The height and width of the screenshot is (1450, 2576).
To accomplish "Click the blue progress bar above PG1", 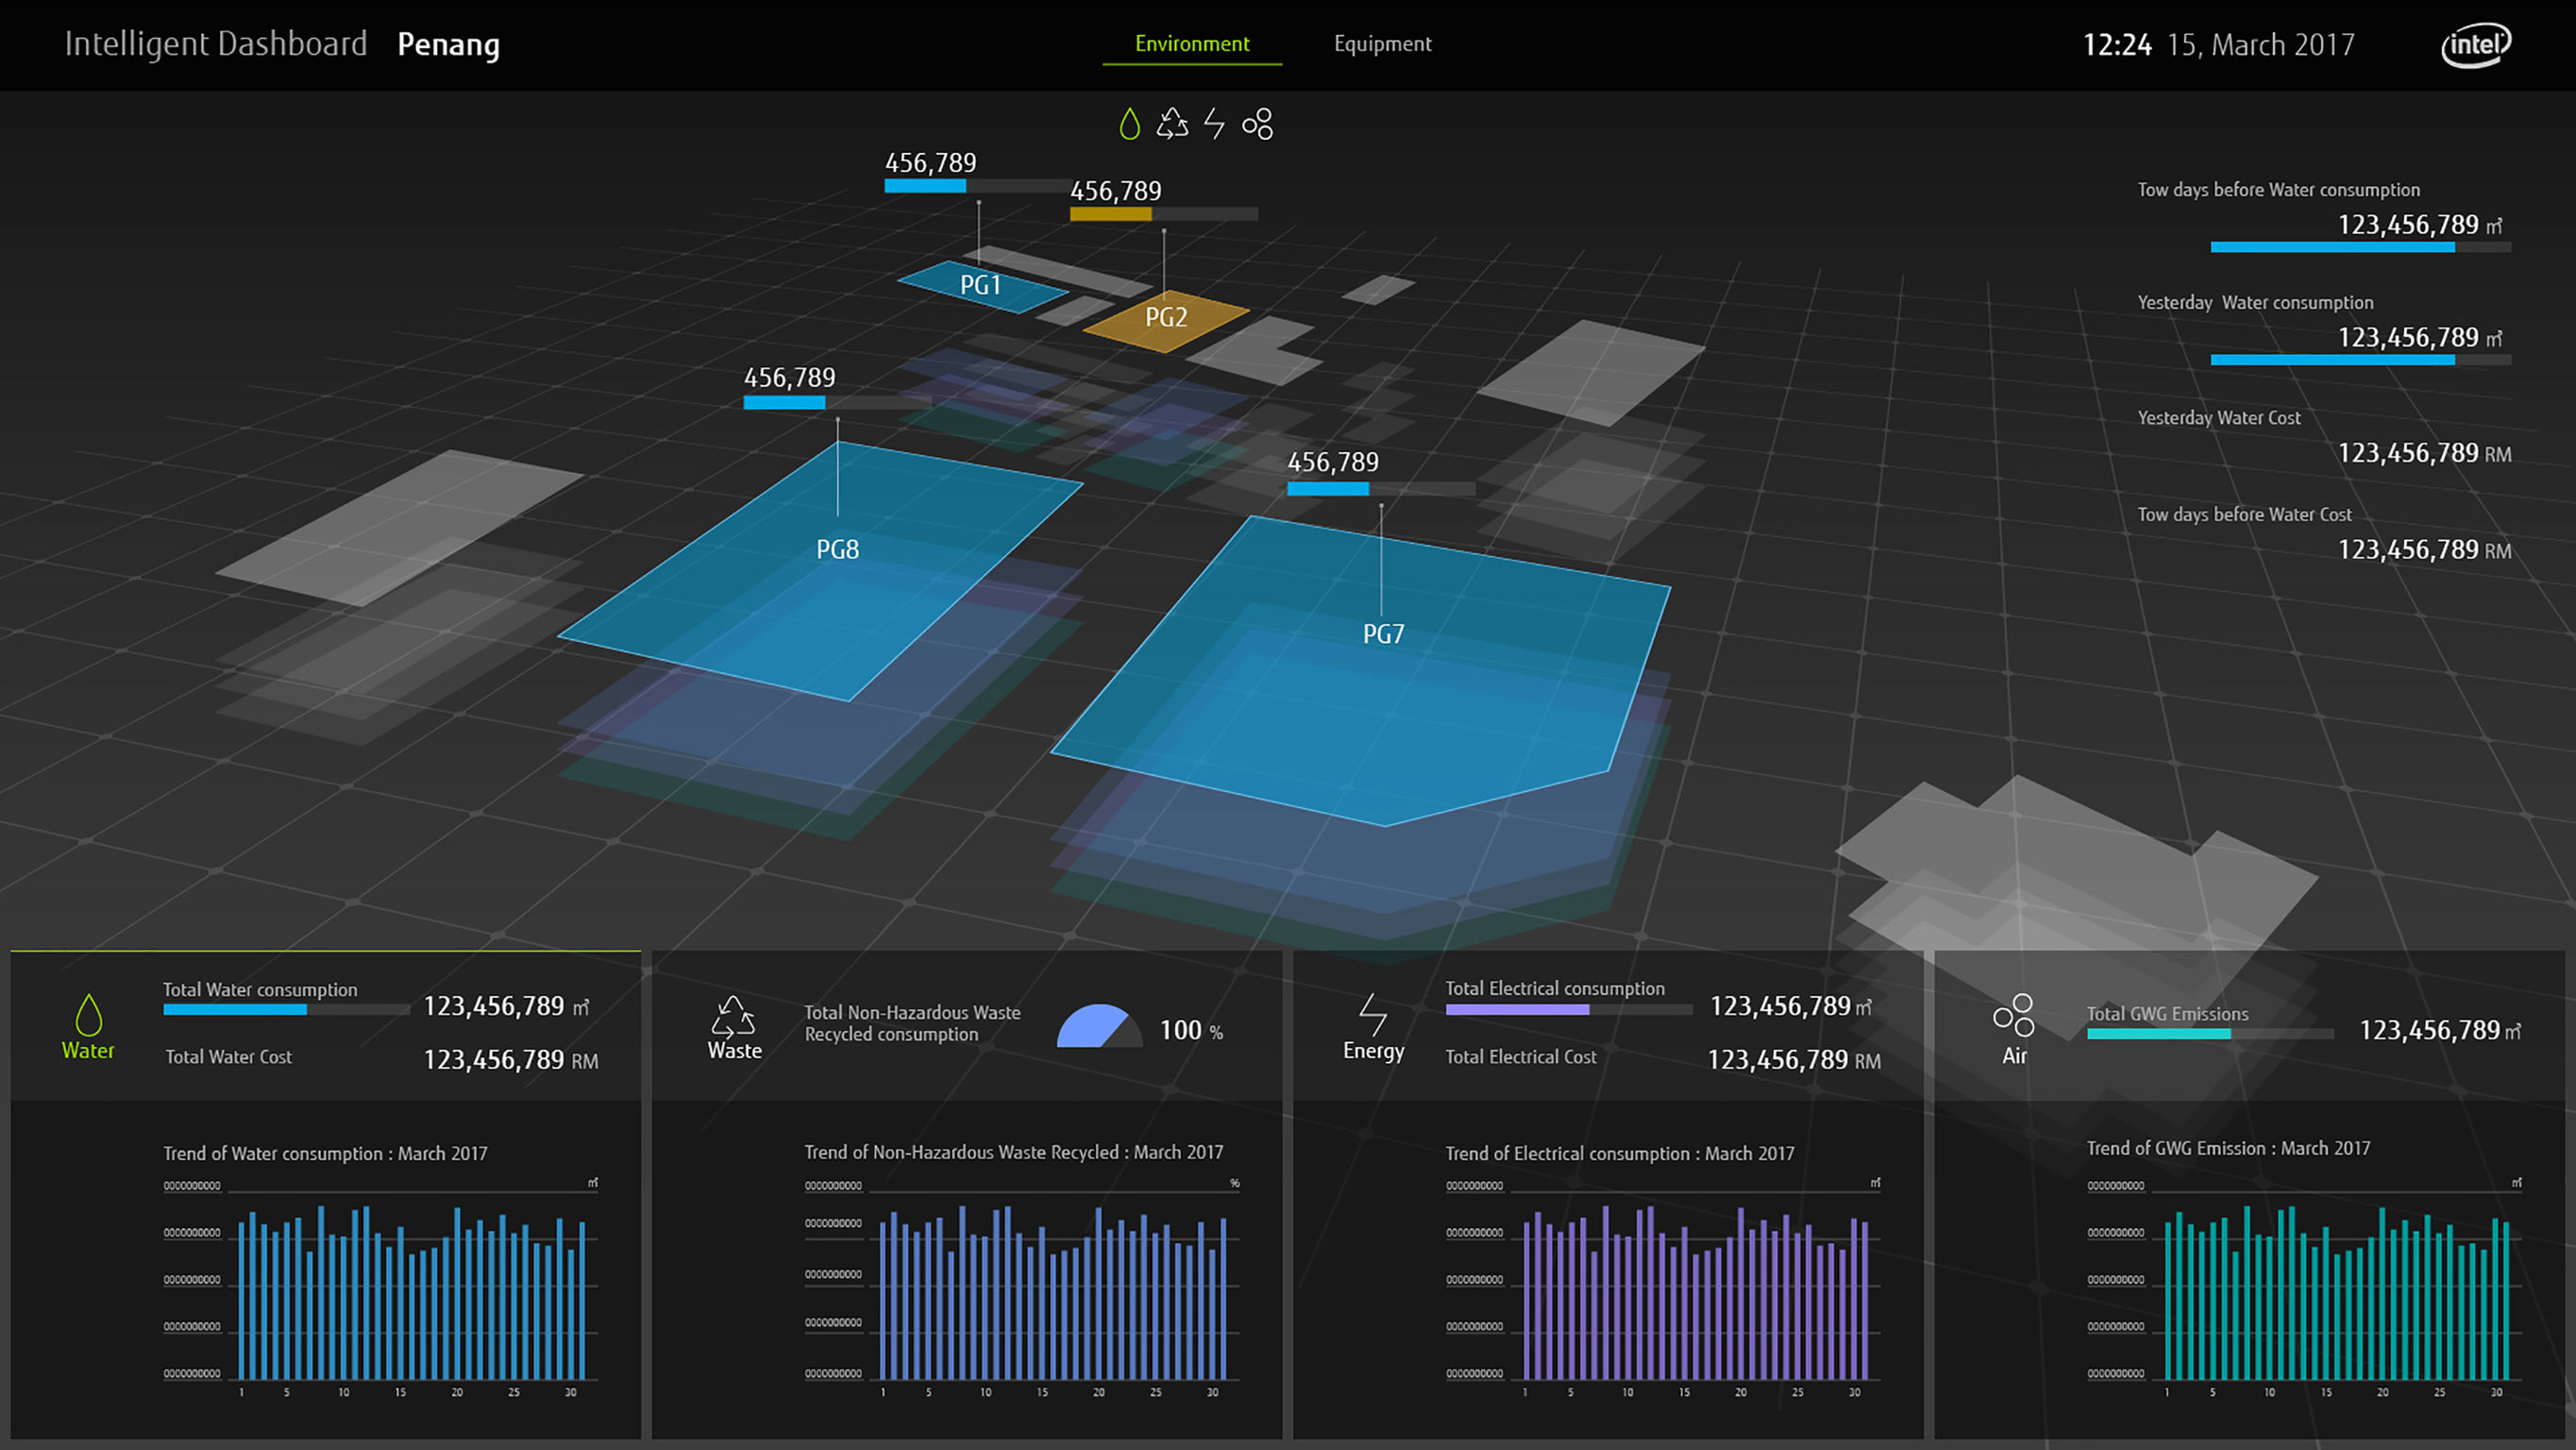I will [980, 186].
